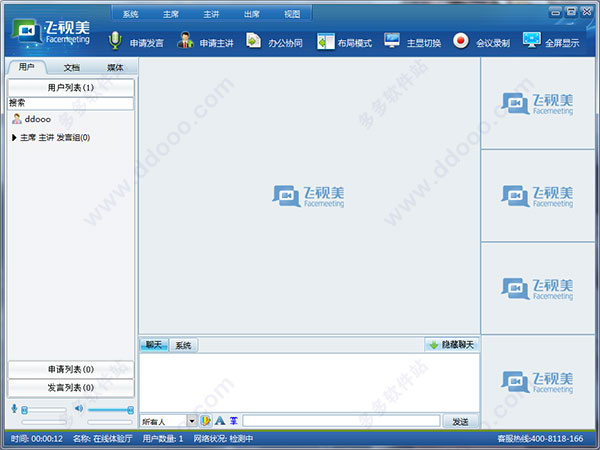Expand the 申请列表(0) section
This screenshot has width=600, height=450.
[x=71, y=369]
